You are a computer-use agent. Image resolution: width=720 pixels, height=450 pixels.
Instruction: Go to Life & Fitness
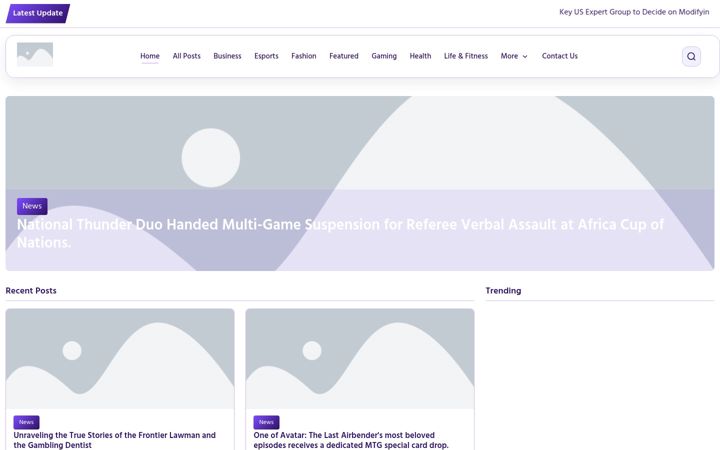tap(466, 56)
